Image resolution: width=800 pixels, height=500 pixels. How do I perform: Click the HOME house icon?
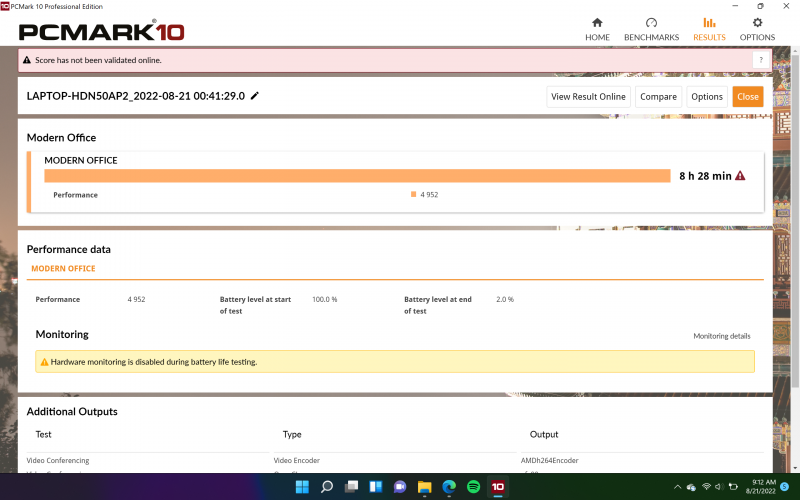(597, 22)
